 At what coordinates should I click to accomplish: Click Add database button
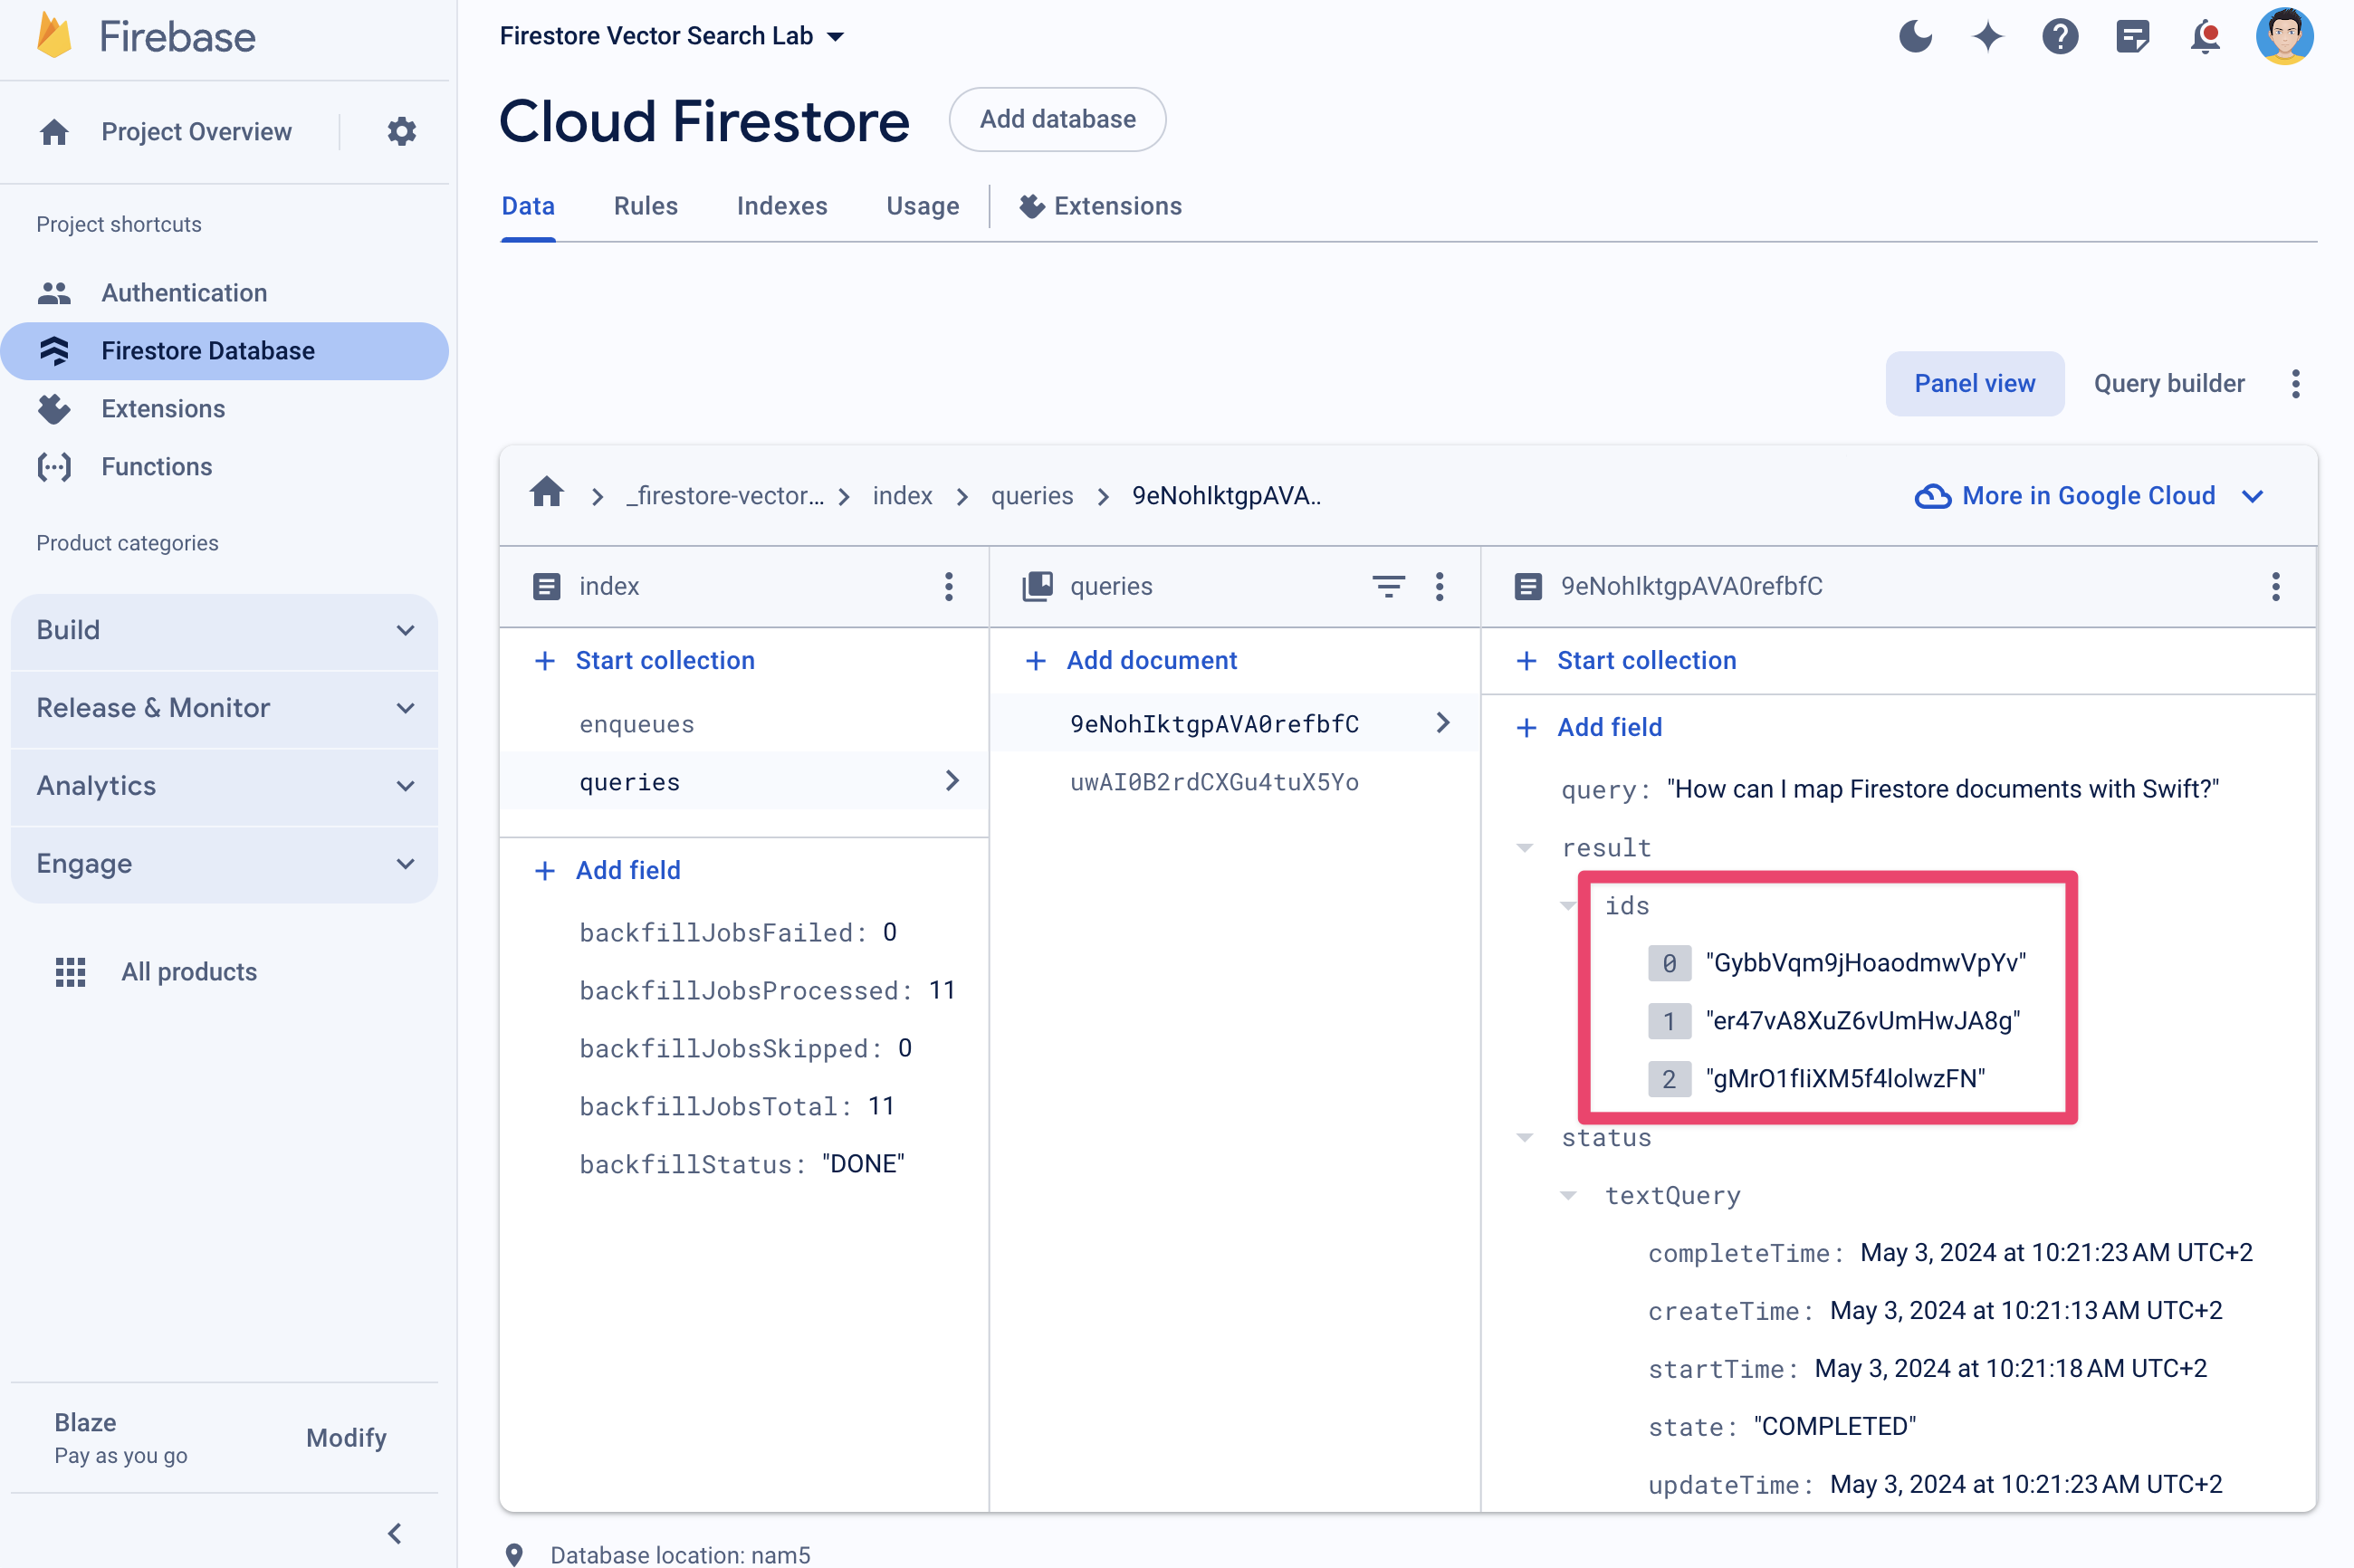(1057, 119)
